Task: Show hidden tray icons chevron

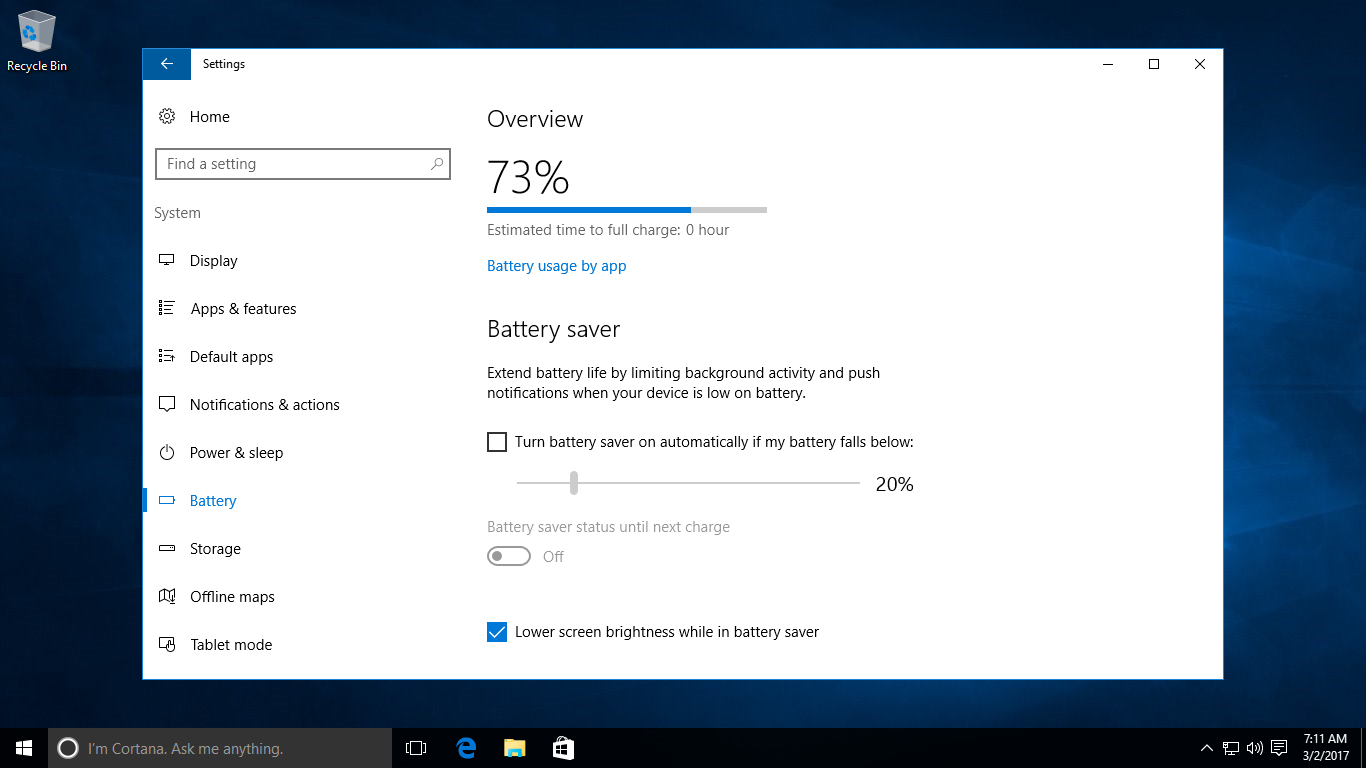Action: 1207,748
